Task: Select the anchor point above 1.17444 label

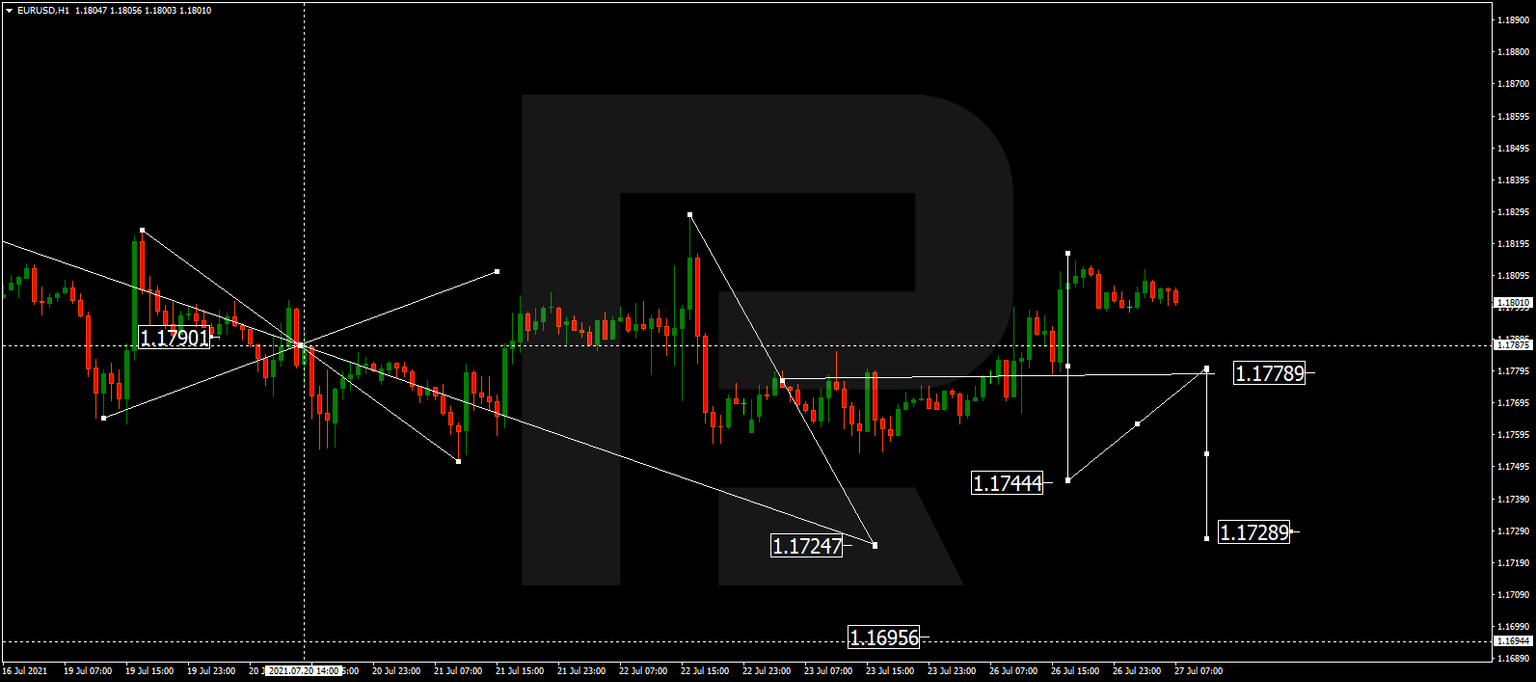Action: pyautogui.click(x=1069, y=365)
